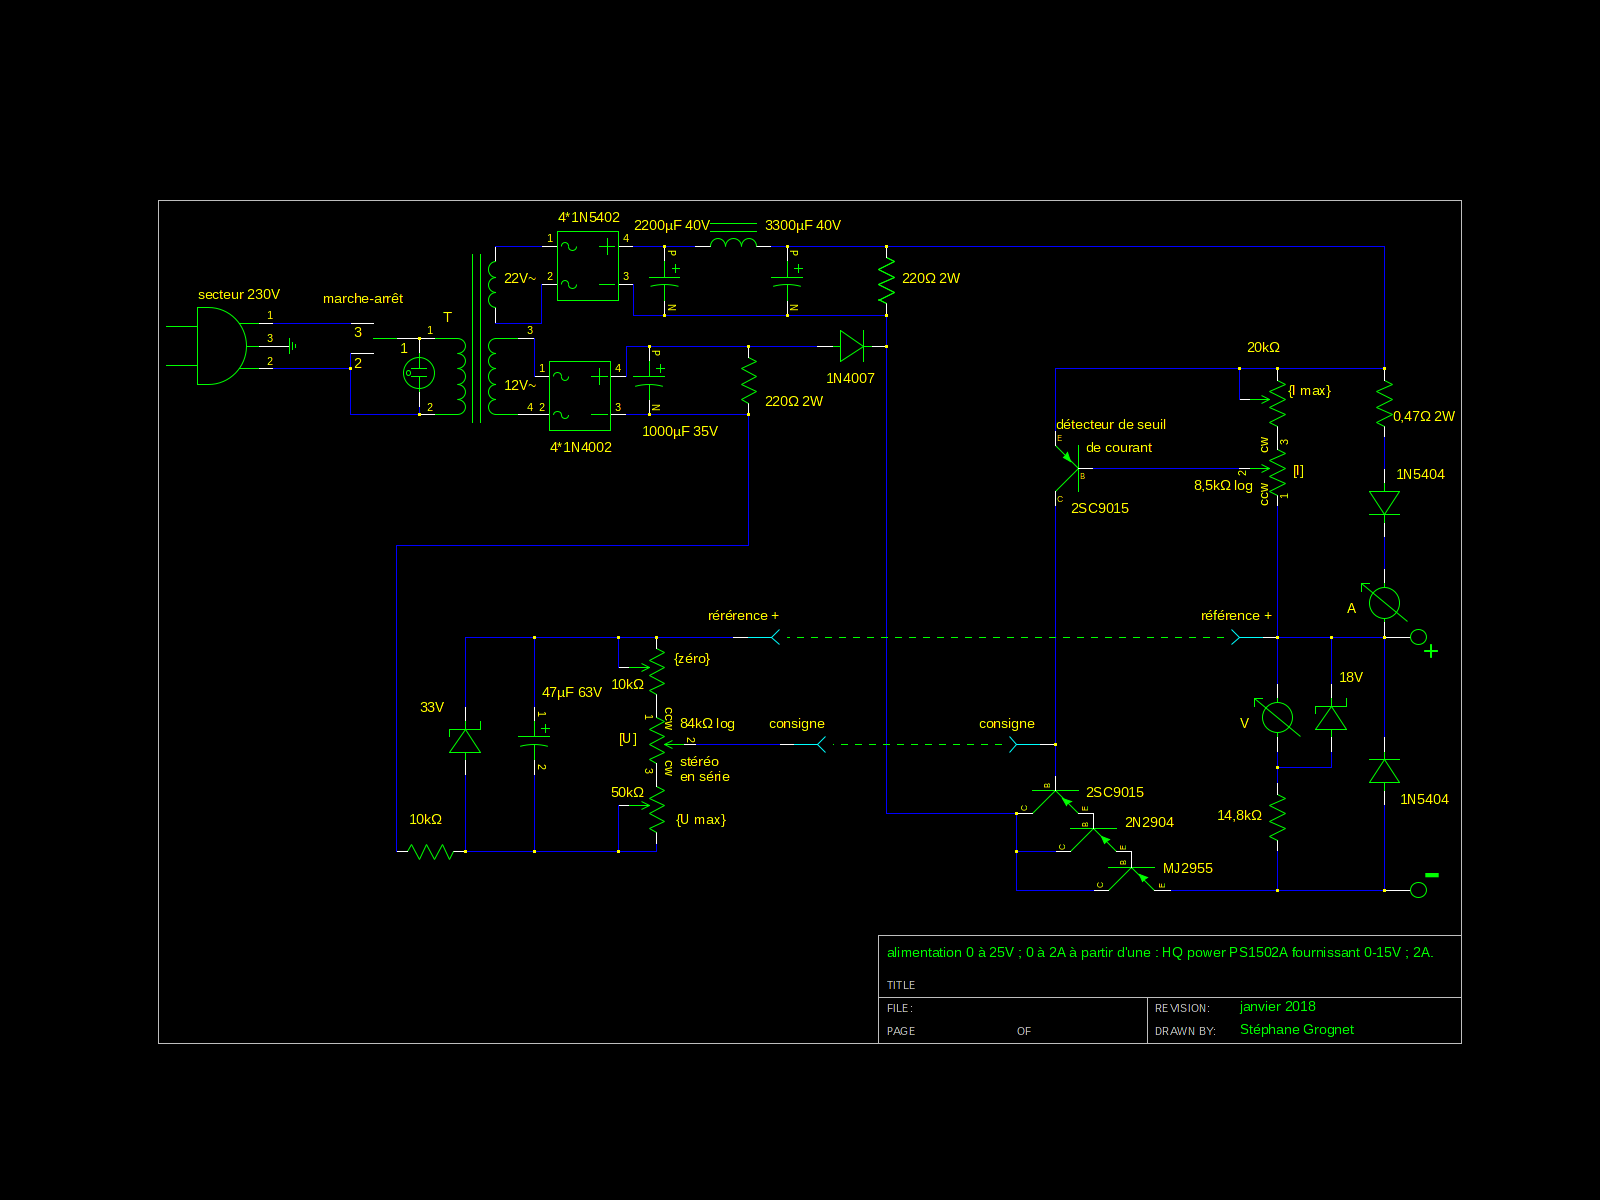
Task: Select the inductor coil between the filter capacitors
Action: 733,243
